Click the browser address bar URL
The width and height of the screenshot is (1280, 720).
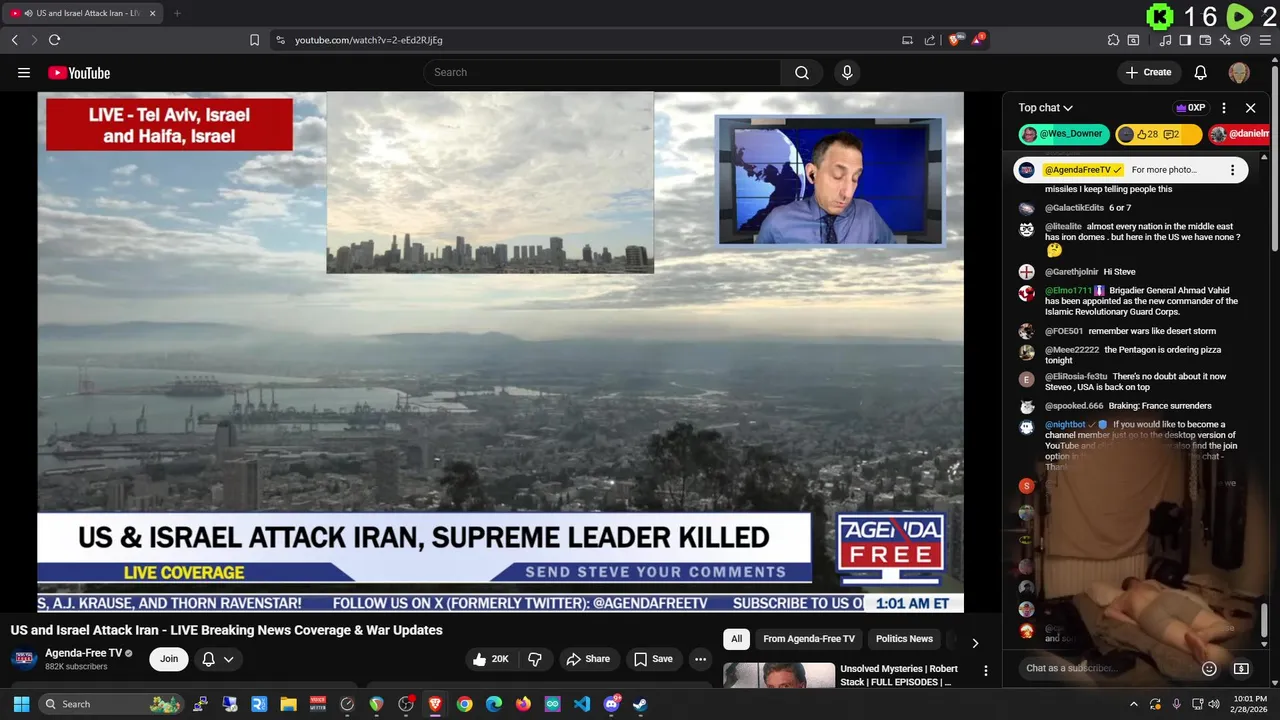click(x=369, y=40)
